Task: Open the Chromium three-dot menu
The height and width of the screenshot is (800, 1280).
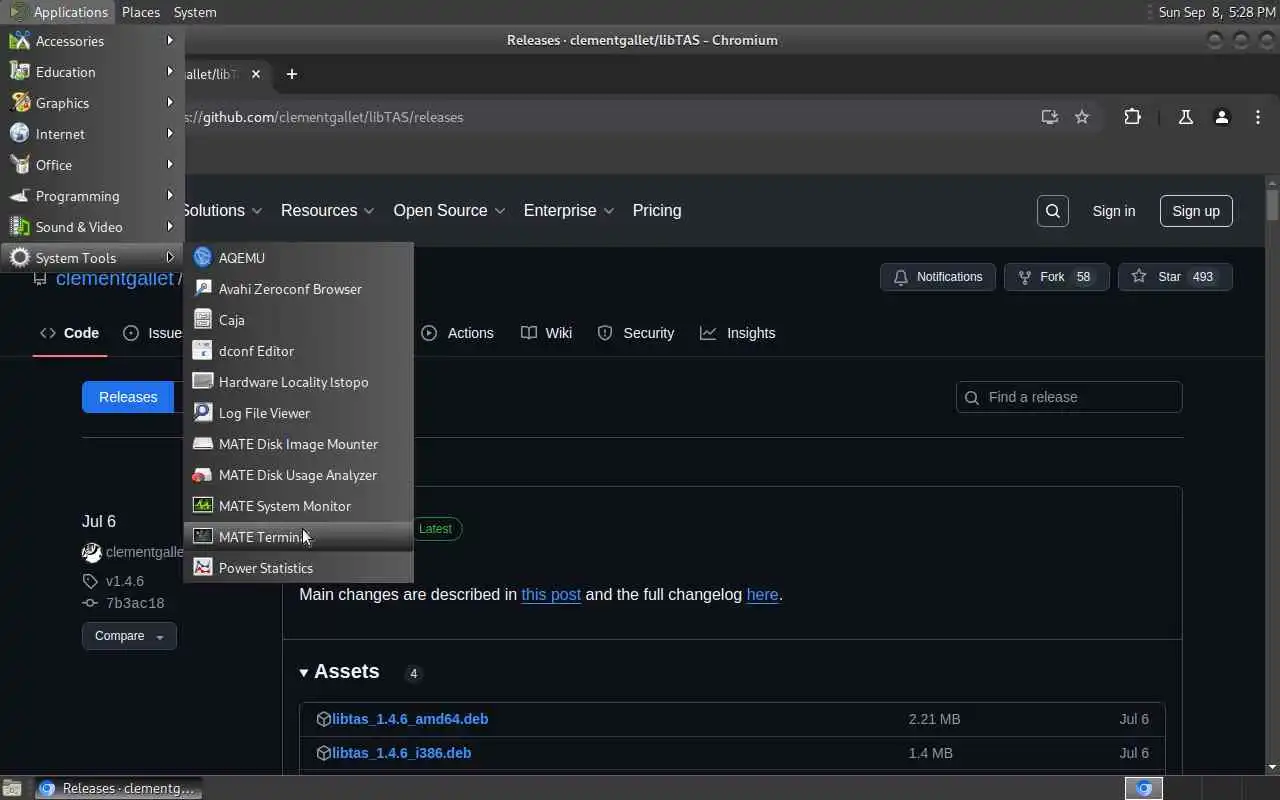Action: point(1258,117)
